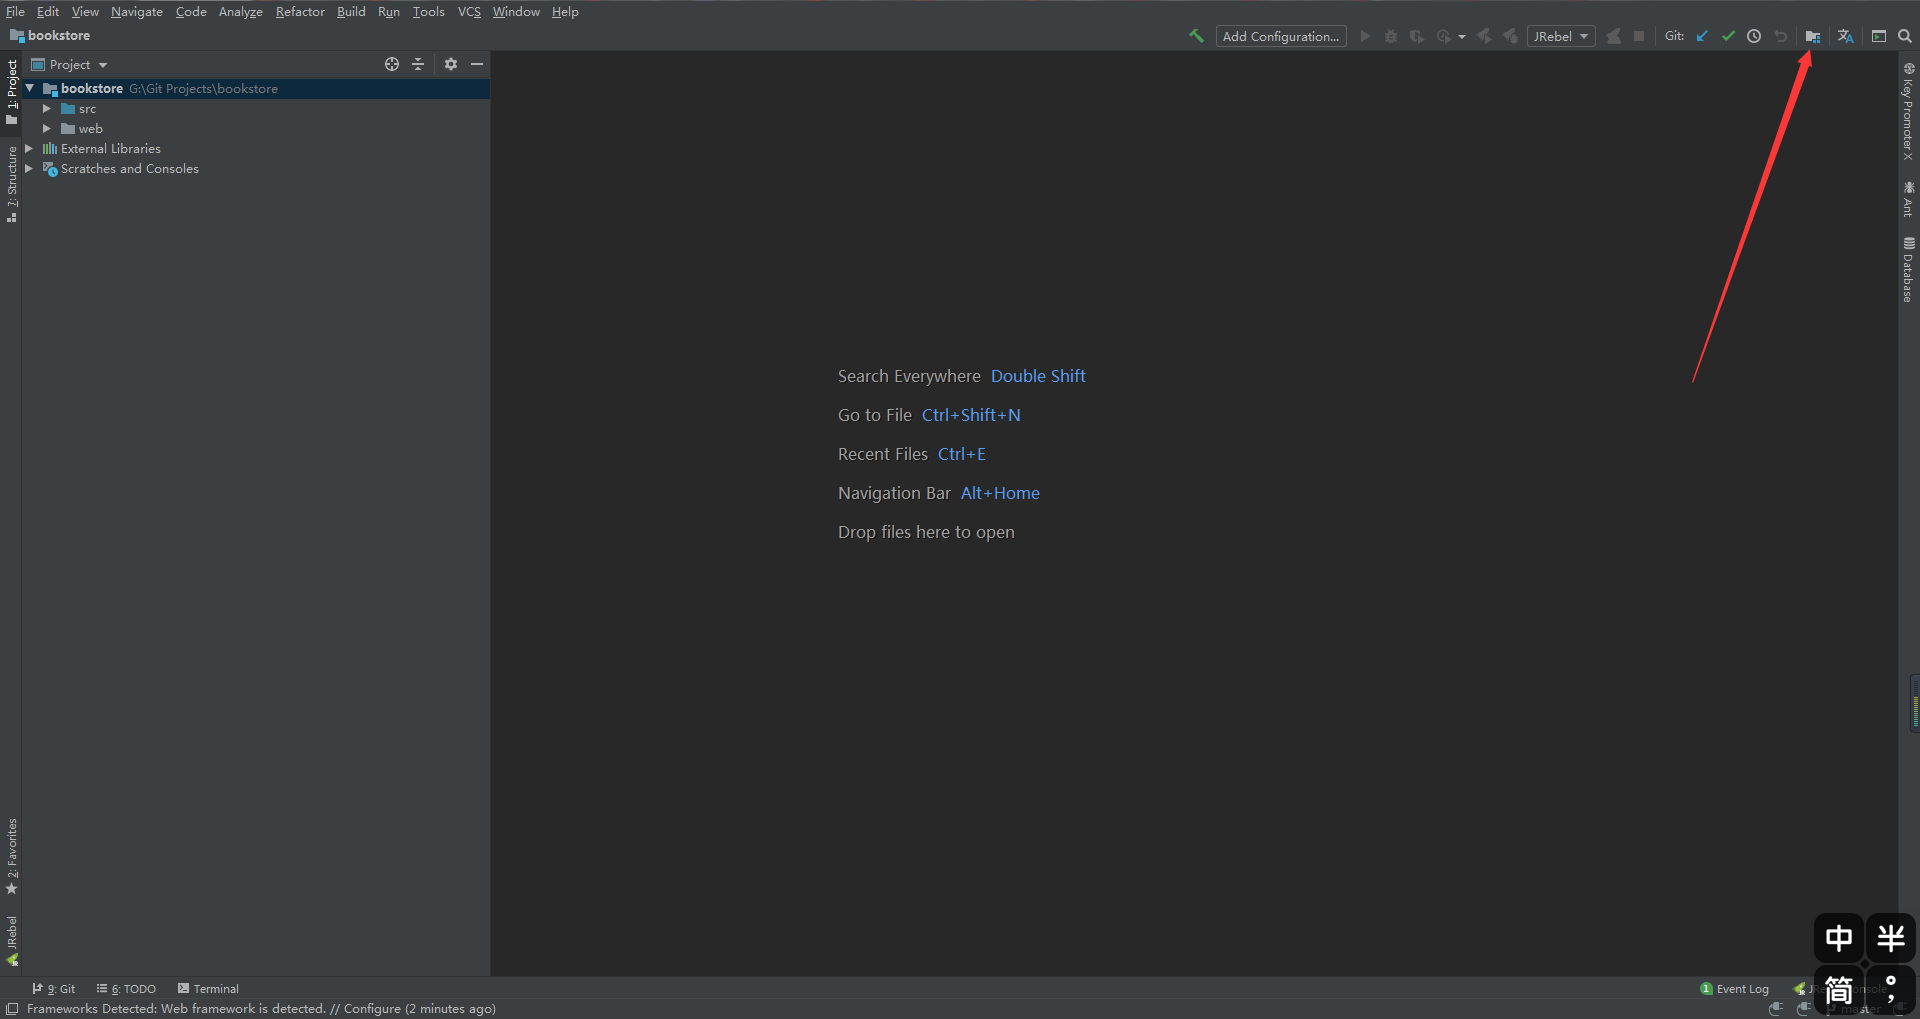Toggle the 6: TODO bottom tool window
1920x1019 pixels.
point(126,989)
